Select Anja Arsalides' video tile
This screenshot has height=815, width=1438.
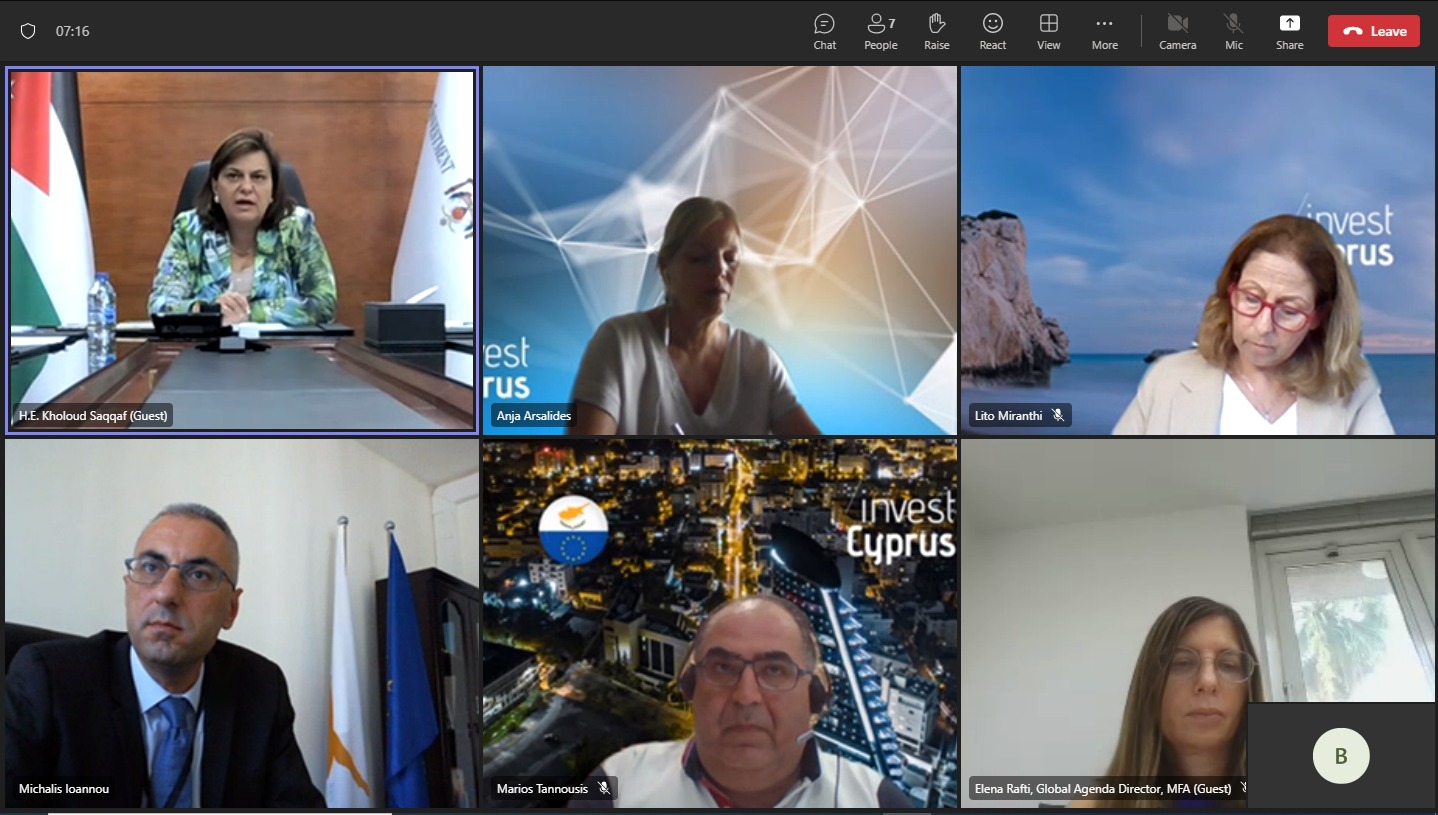[719, 250]
